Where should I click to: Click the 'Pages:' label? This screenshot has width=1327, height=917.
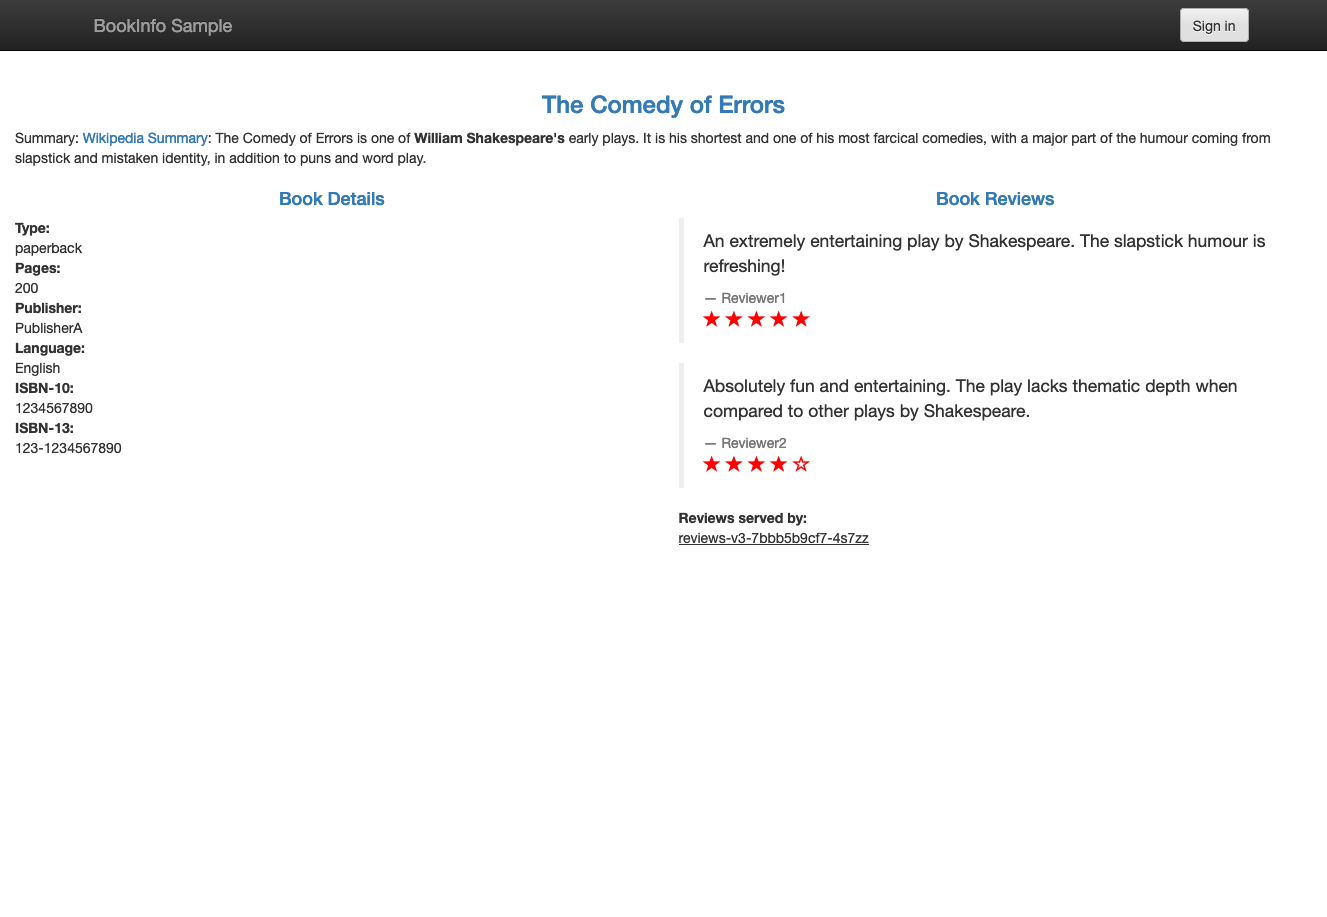coord(38,268)
